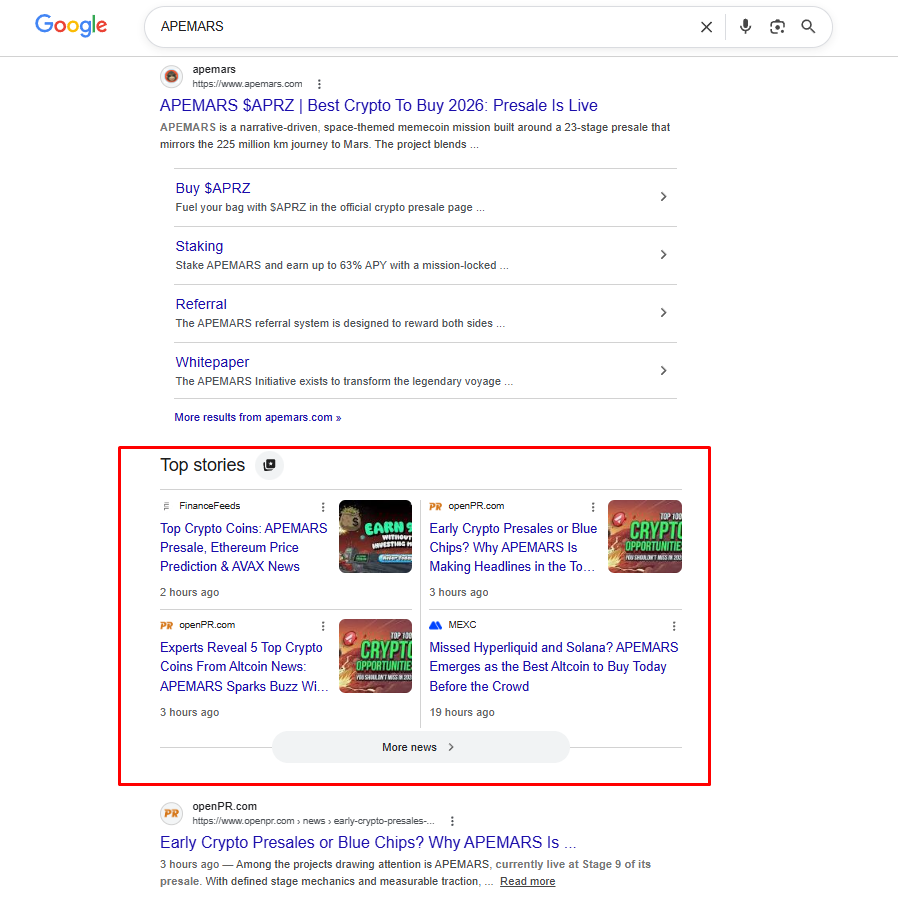
Task: Open options for Experts Reveal story
Action: tap(323, 626)
